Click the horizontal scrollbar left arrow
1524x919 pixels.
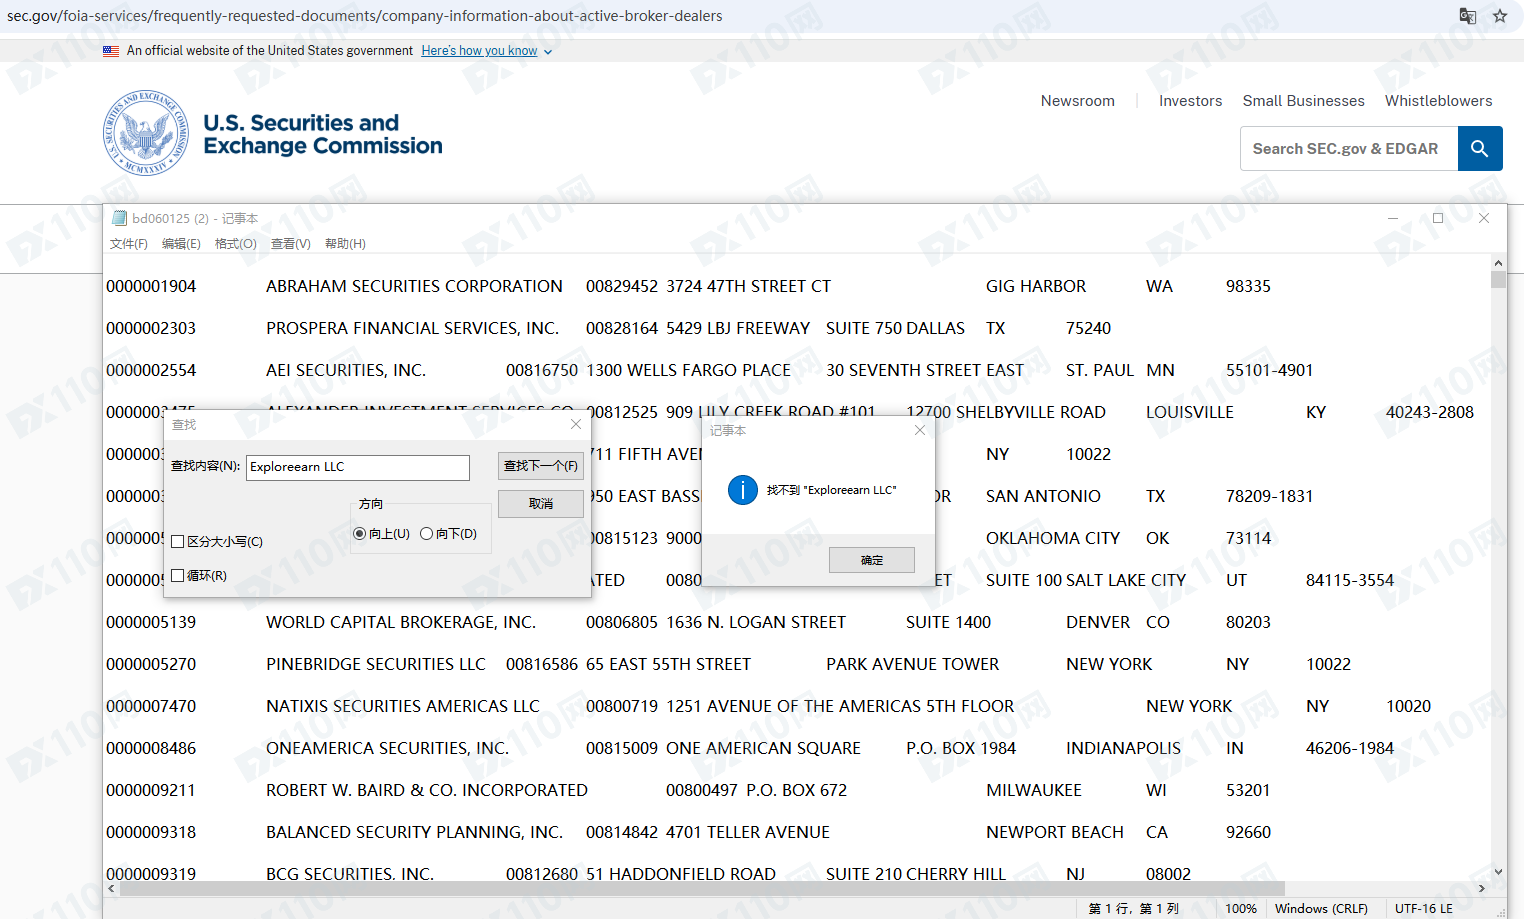(111, 888)
